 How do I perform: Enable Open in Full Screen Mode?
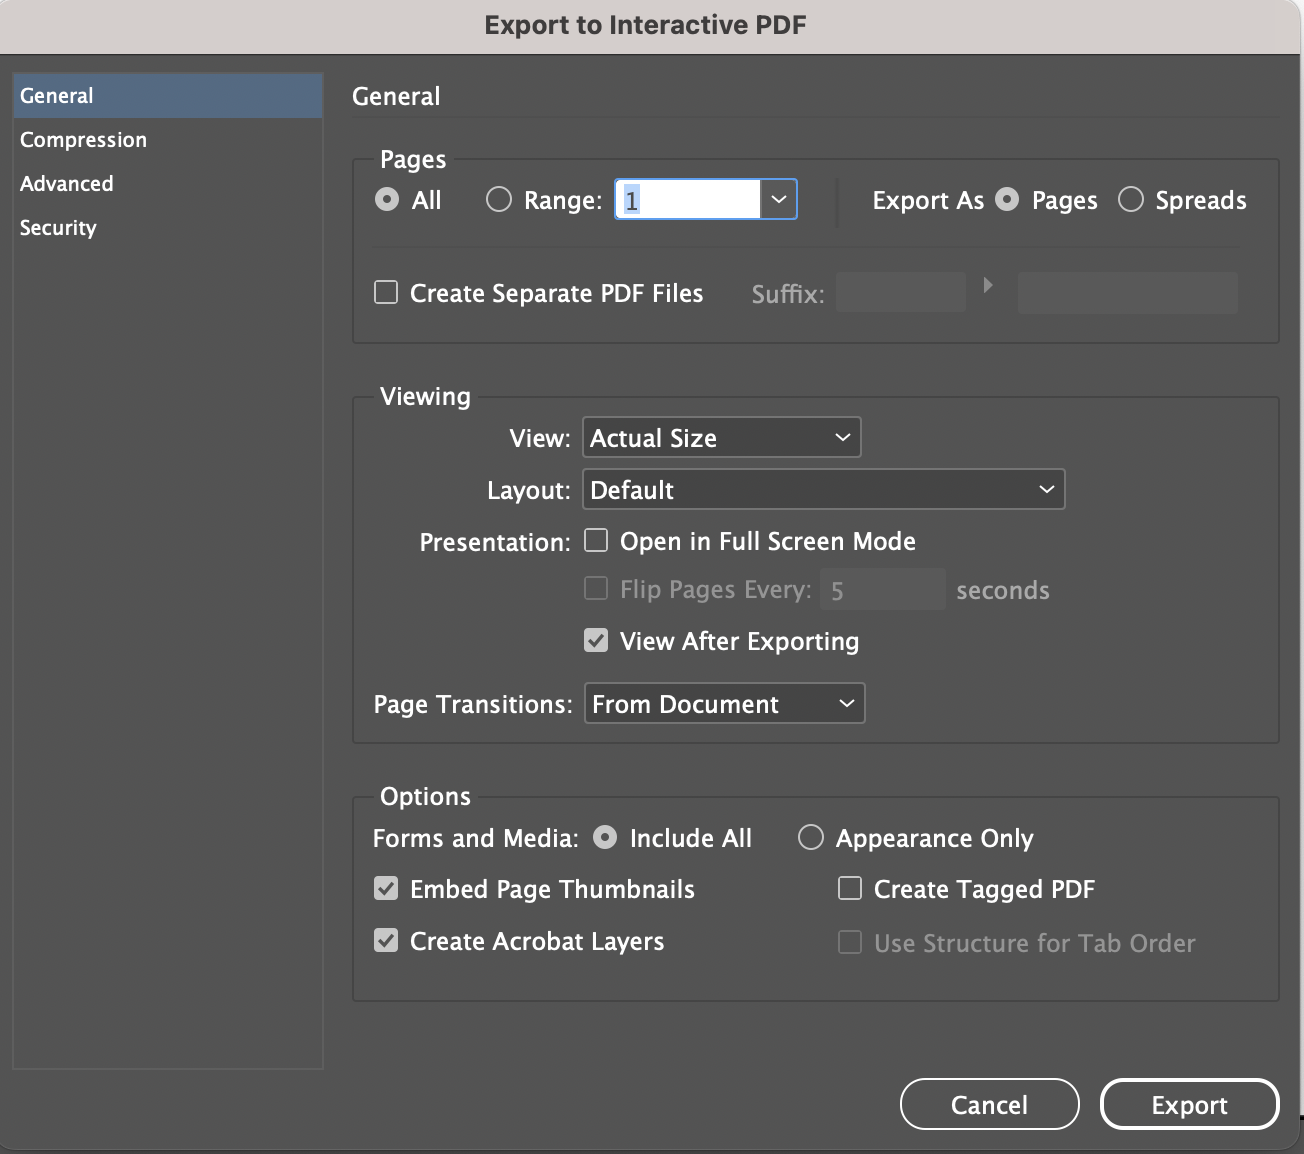[596, 540]
